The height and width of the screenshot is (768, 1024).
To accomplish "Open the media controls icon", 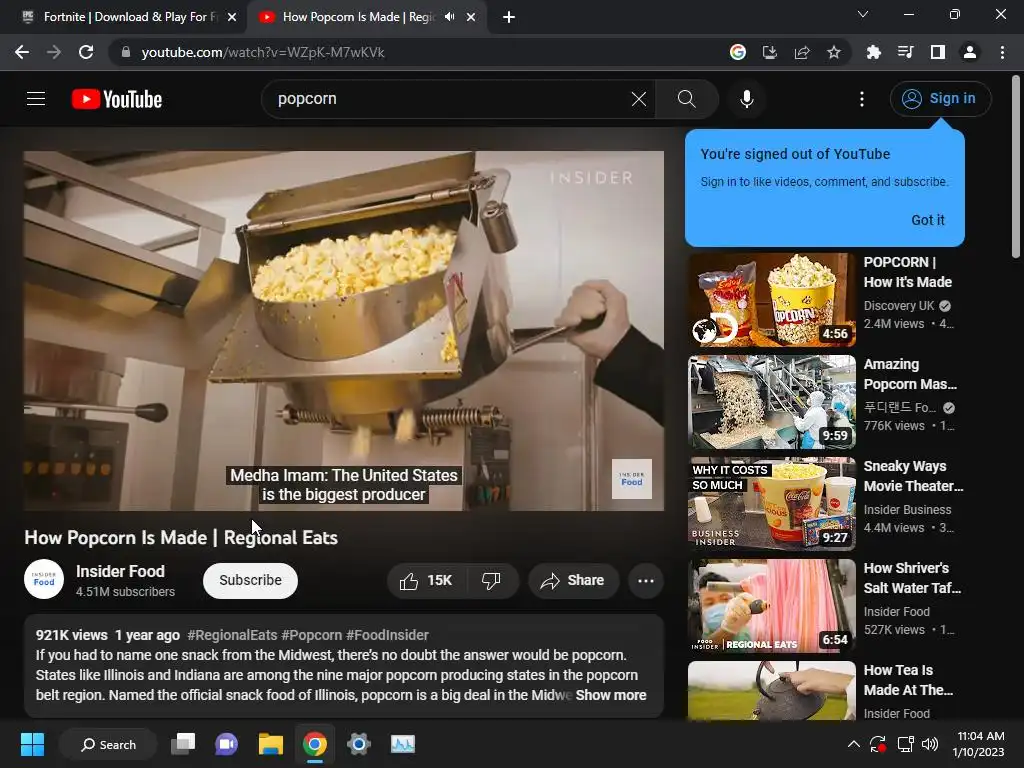I will (x=905, y=52).
